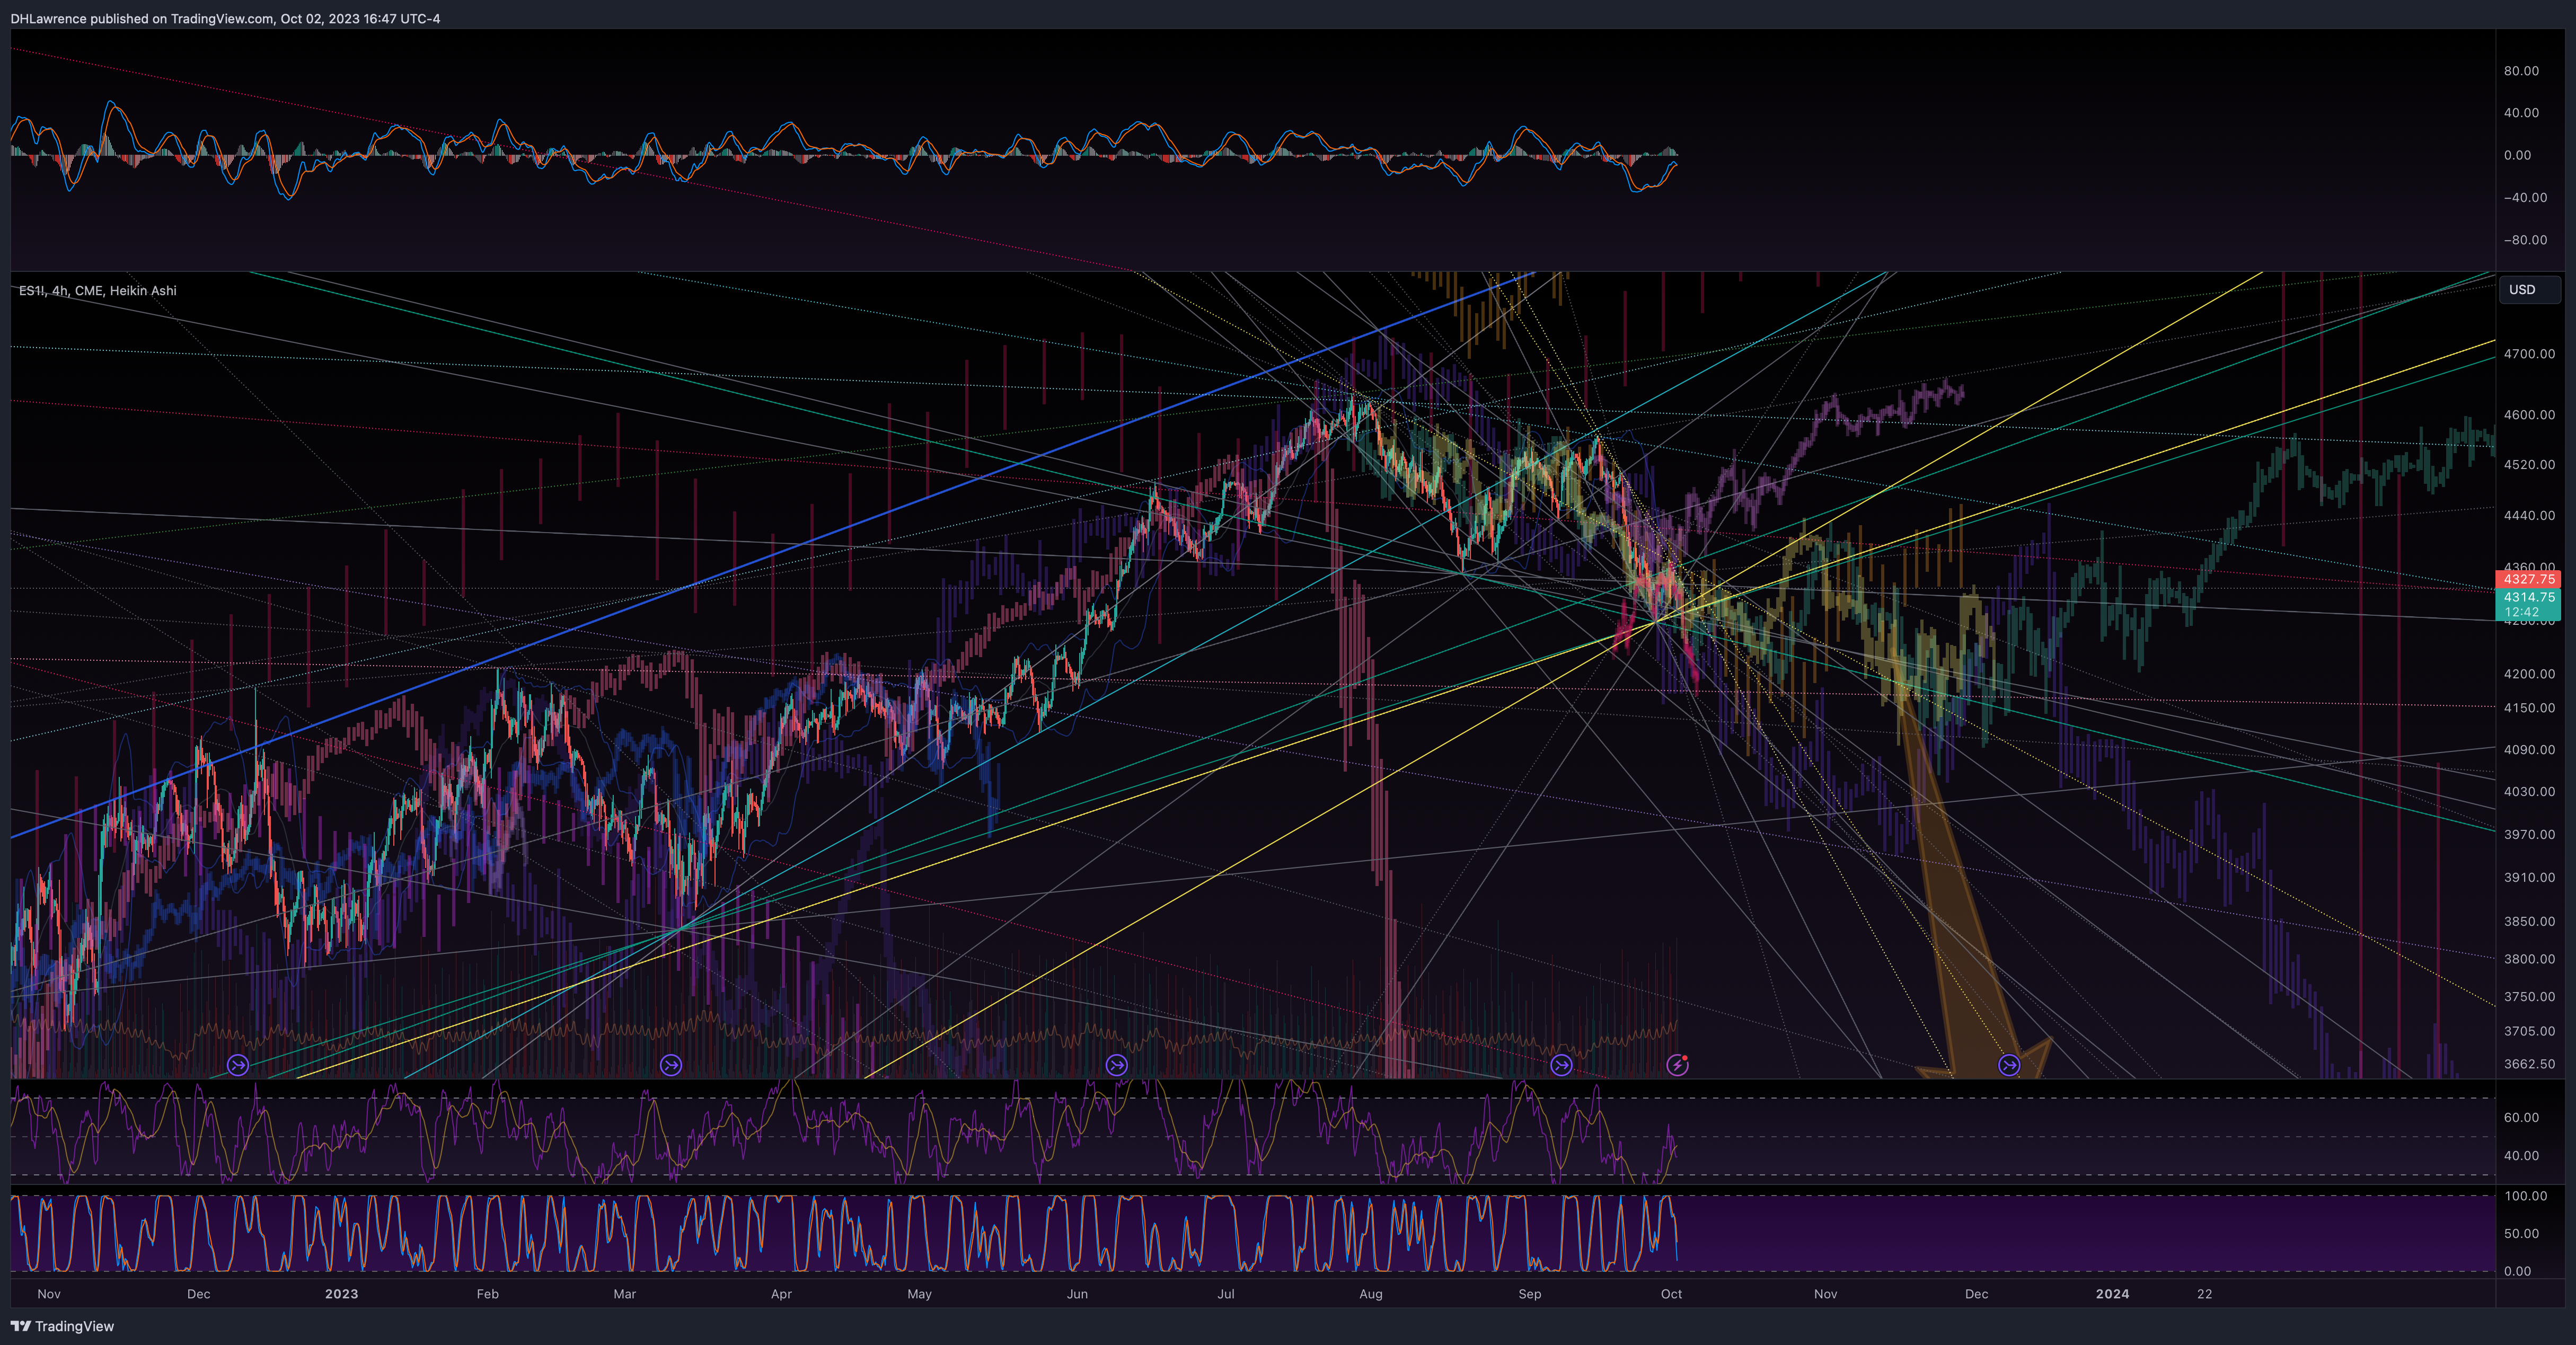The image size is (2576, 1345).
Task: Open the lightning bolt event icon near Oct
Action: tap(1677, 1065)
